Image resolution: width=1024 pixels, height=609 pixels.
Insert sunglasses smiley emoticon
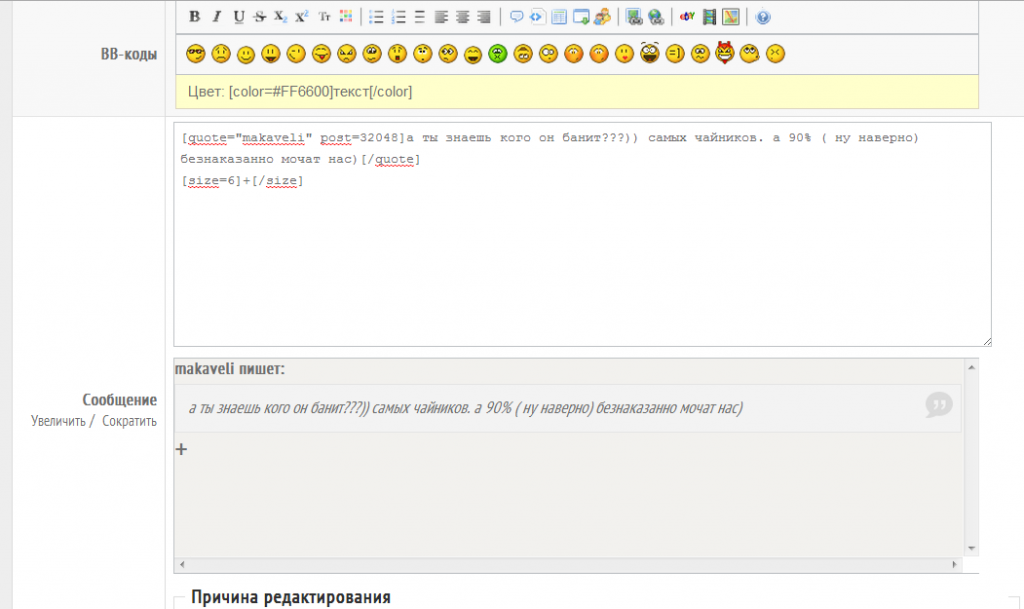(x=195, y=54)
